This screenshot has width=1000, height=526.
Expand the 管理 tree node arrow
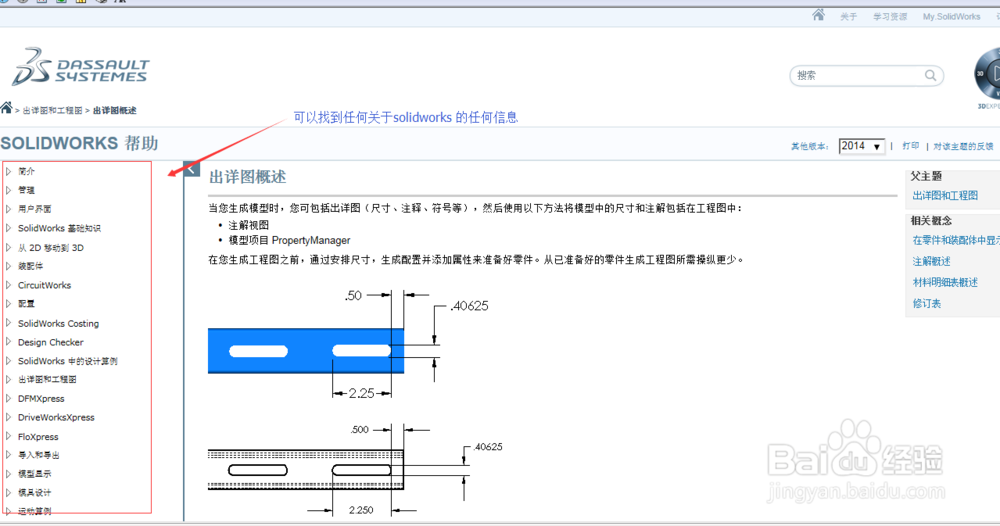coord(8,190)
